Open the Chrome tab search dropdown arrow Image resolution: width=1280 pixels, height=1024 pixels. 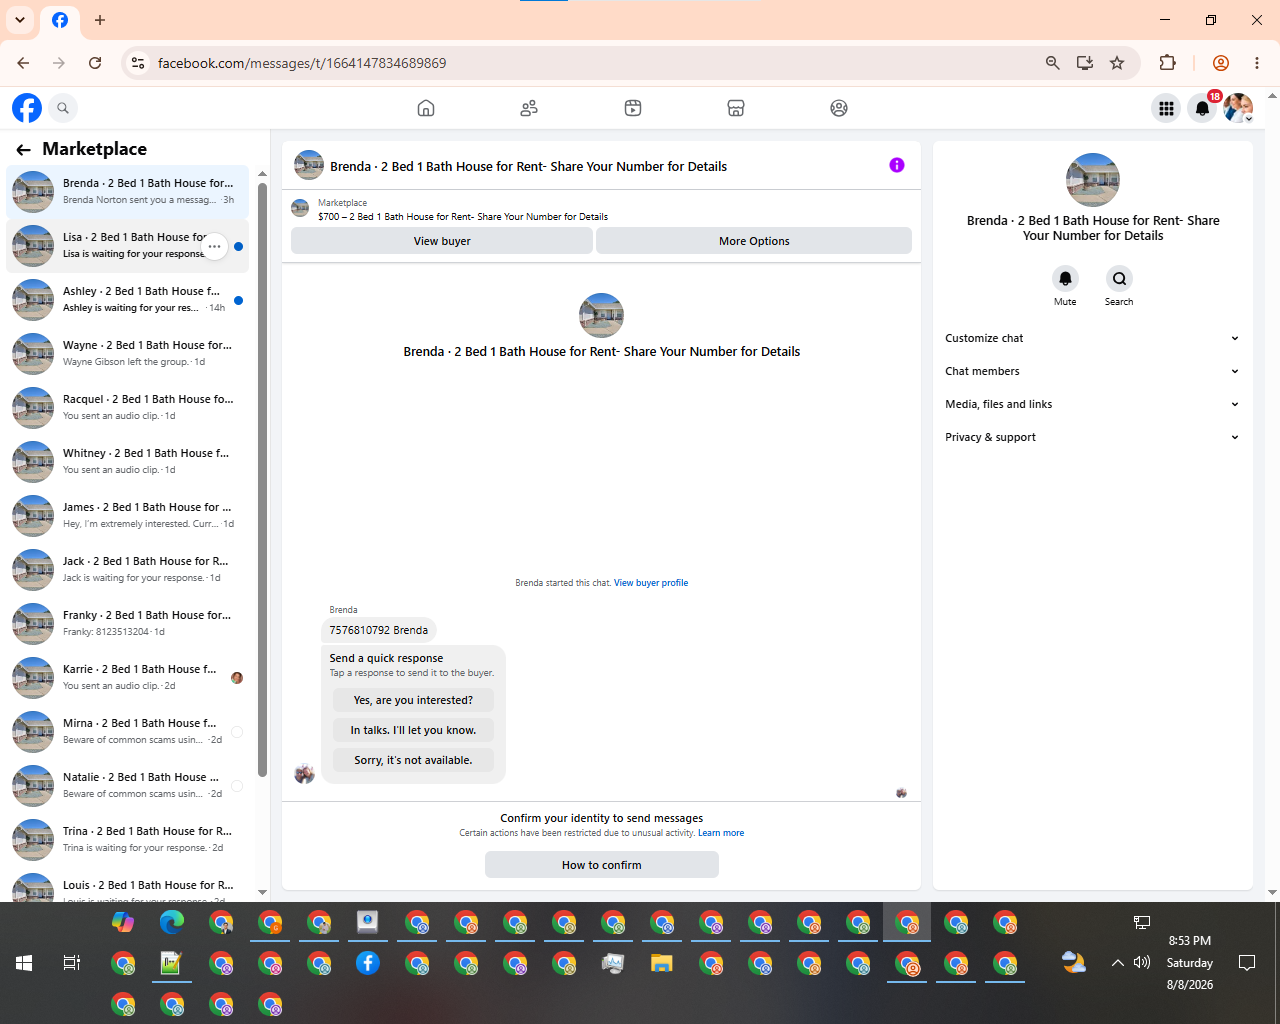[20, 20]
